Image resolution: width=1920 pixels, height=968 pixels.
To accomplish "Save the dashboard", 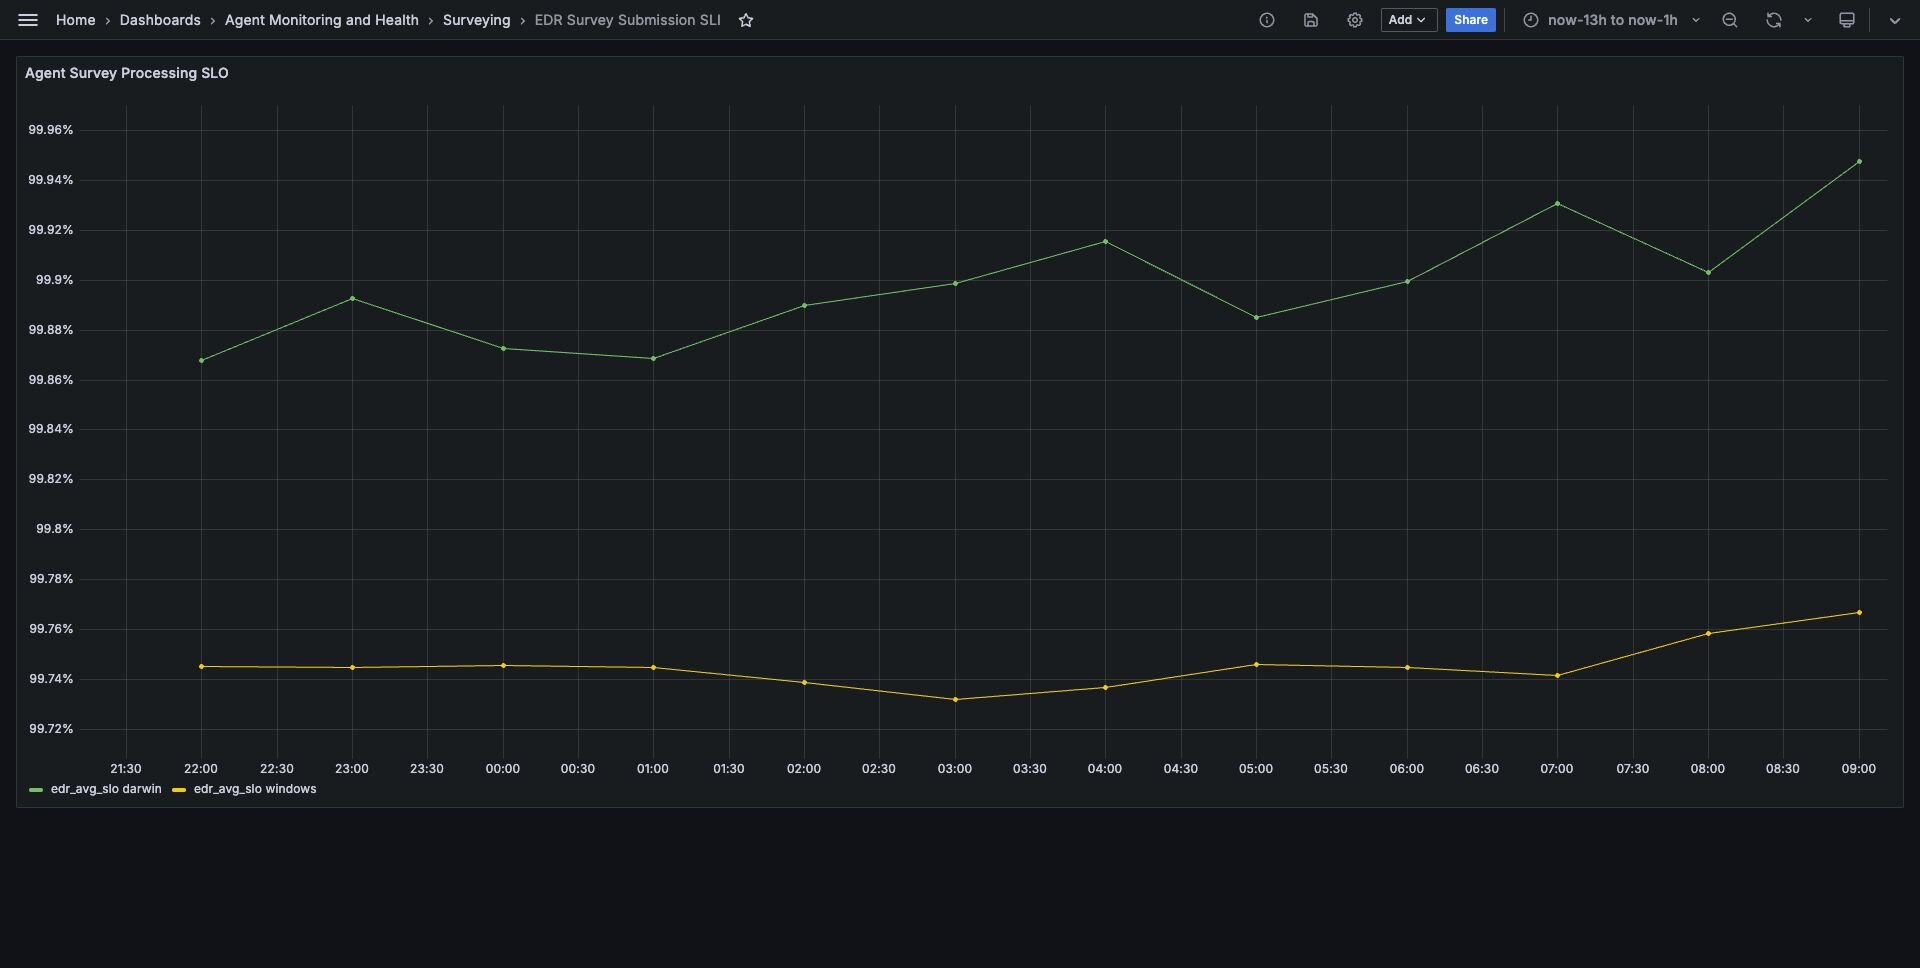I will pos(1311,20).
